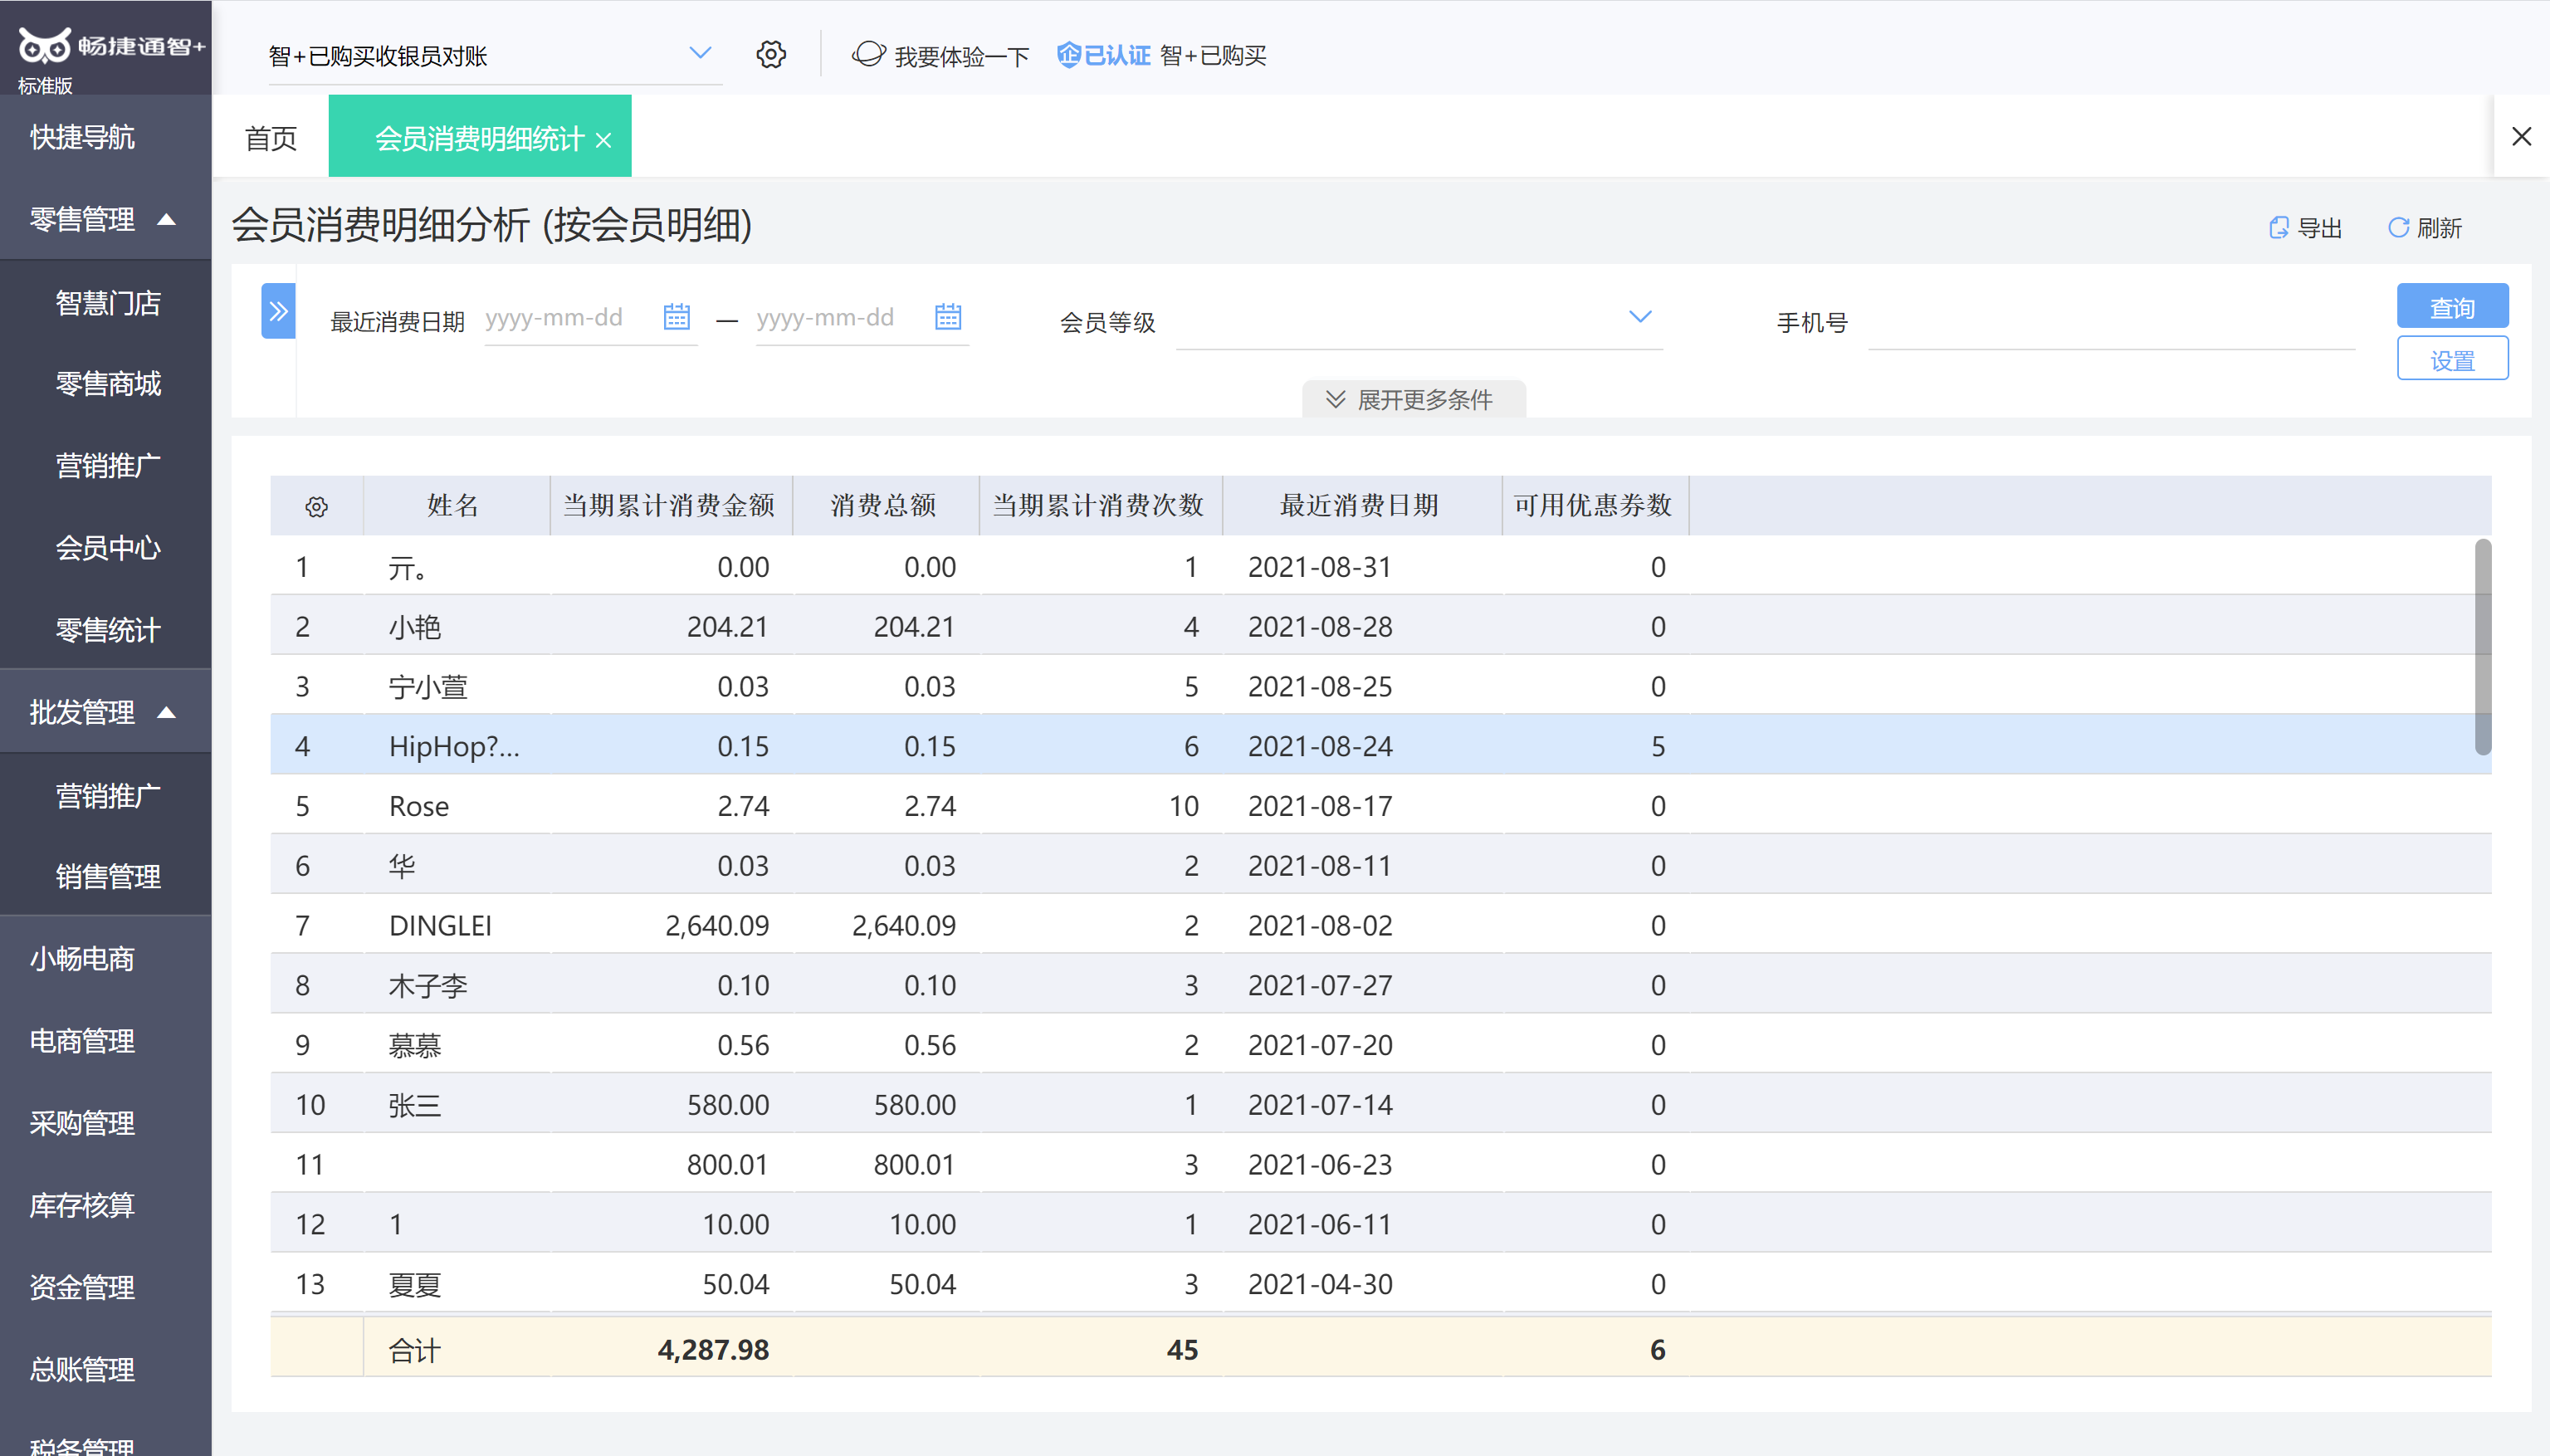Click the Refresh (刷新) icon
The height and width of the screenshot is (1456, 2550).
click(2398, 228)
